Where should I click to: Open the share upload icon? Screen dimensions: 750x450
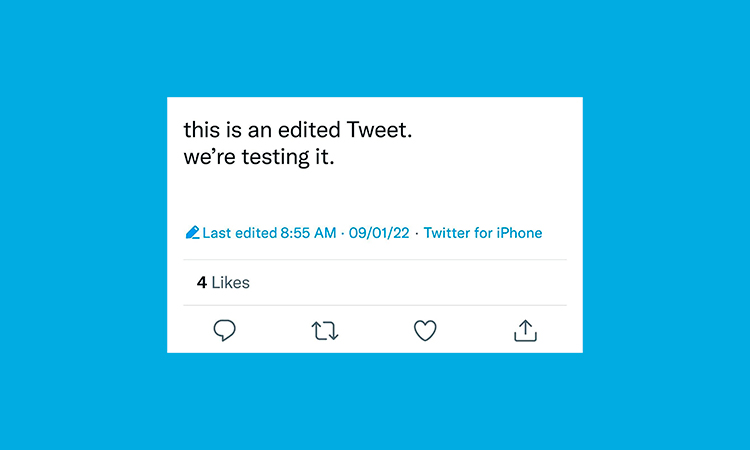coord(526,330)
